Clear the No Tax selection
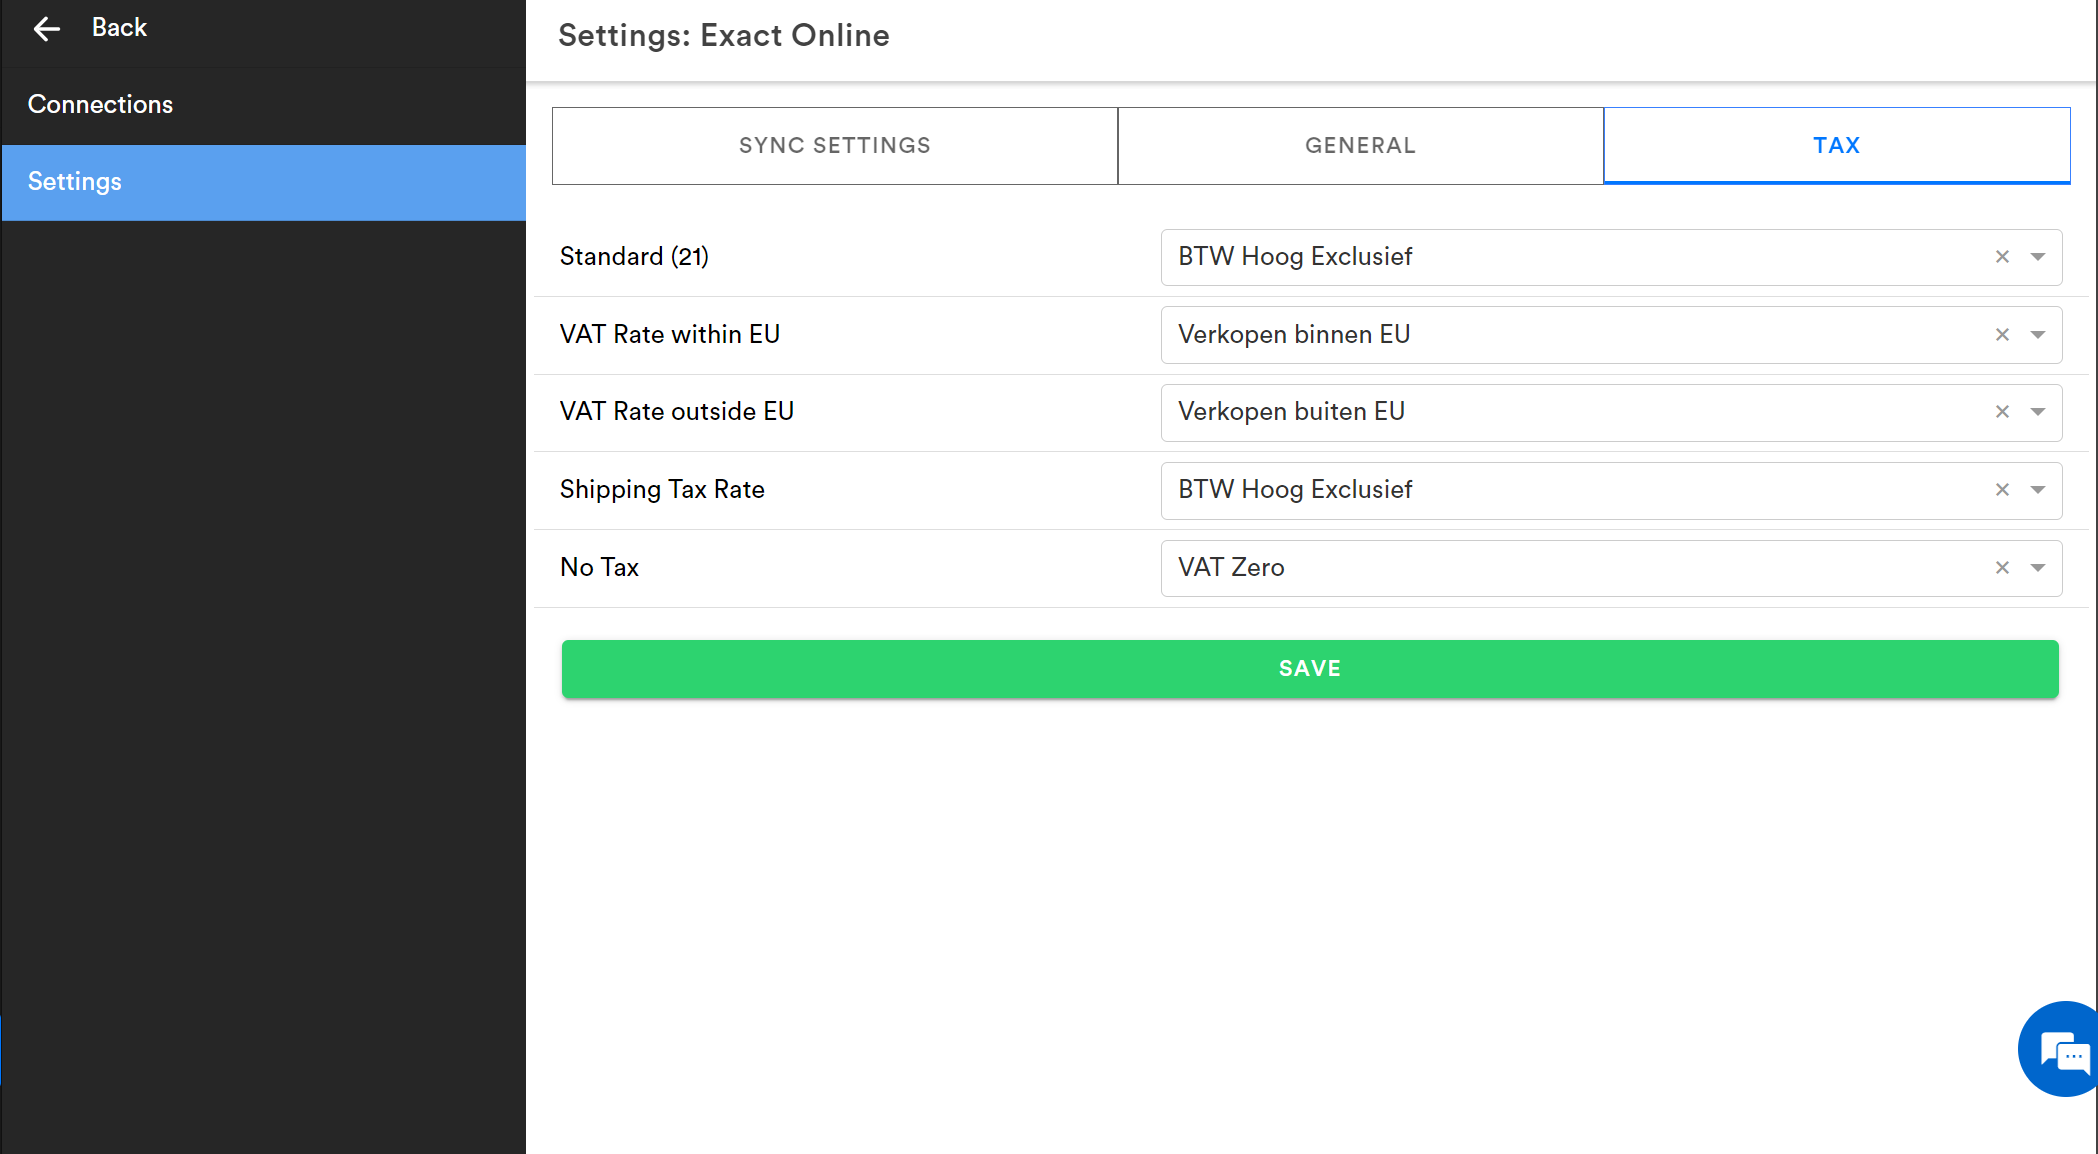The image size is (2098, 1154). 2002,568
